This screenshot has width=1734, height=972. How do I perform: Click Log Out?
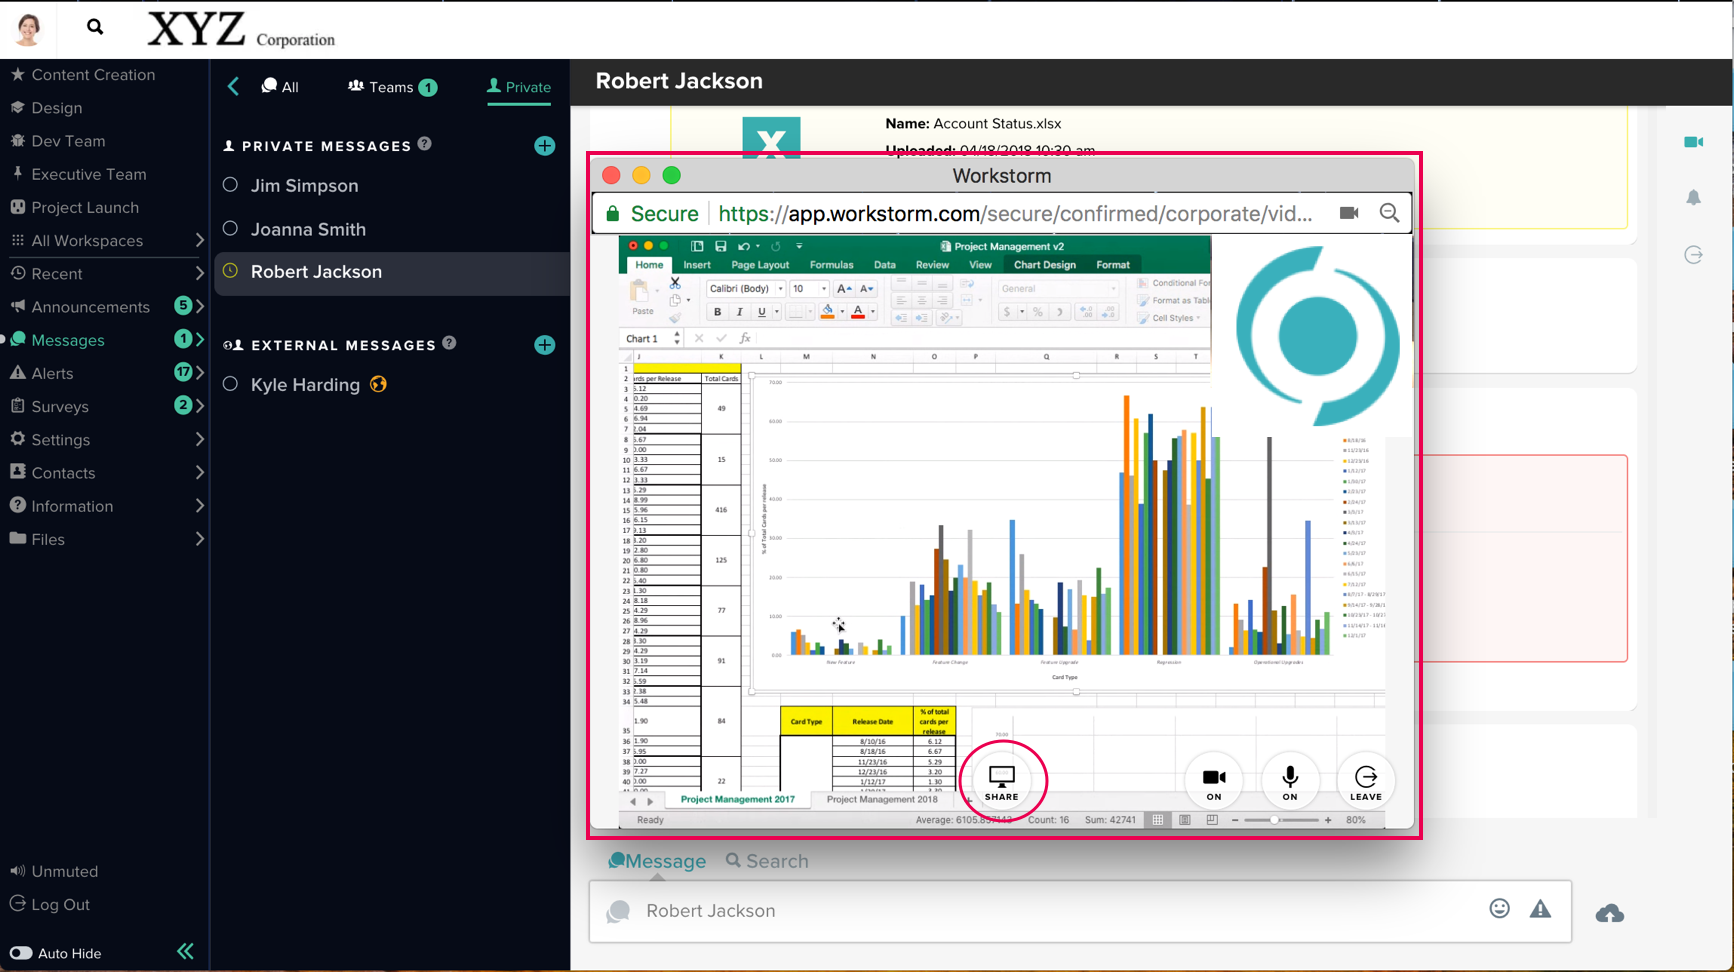click(x=50, y=904)
